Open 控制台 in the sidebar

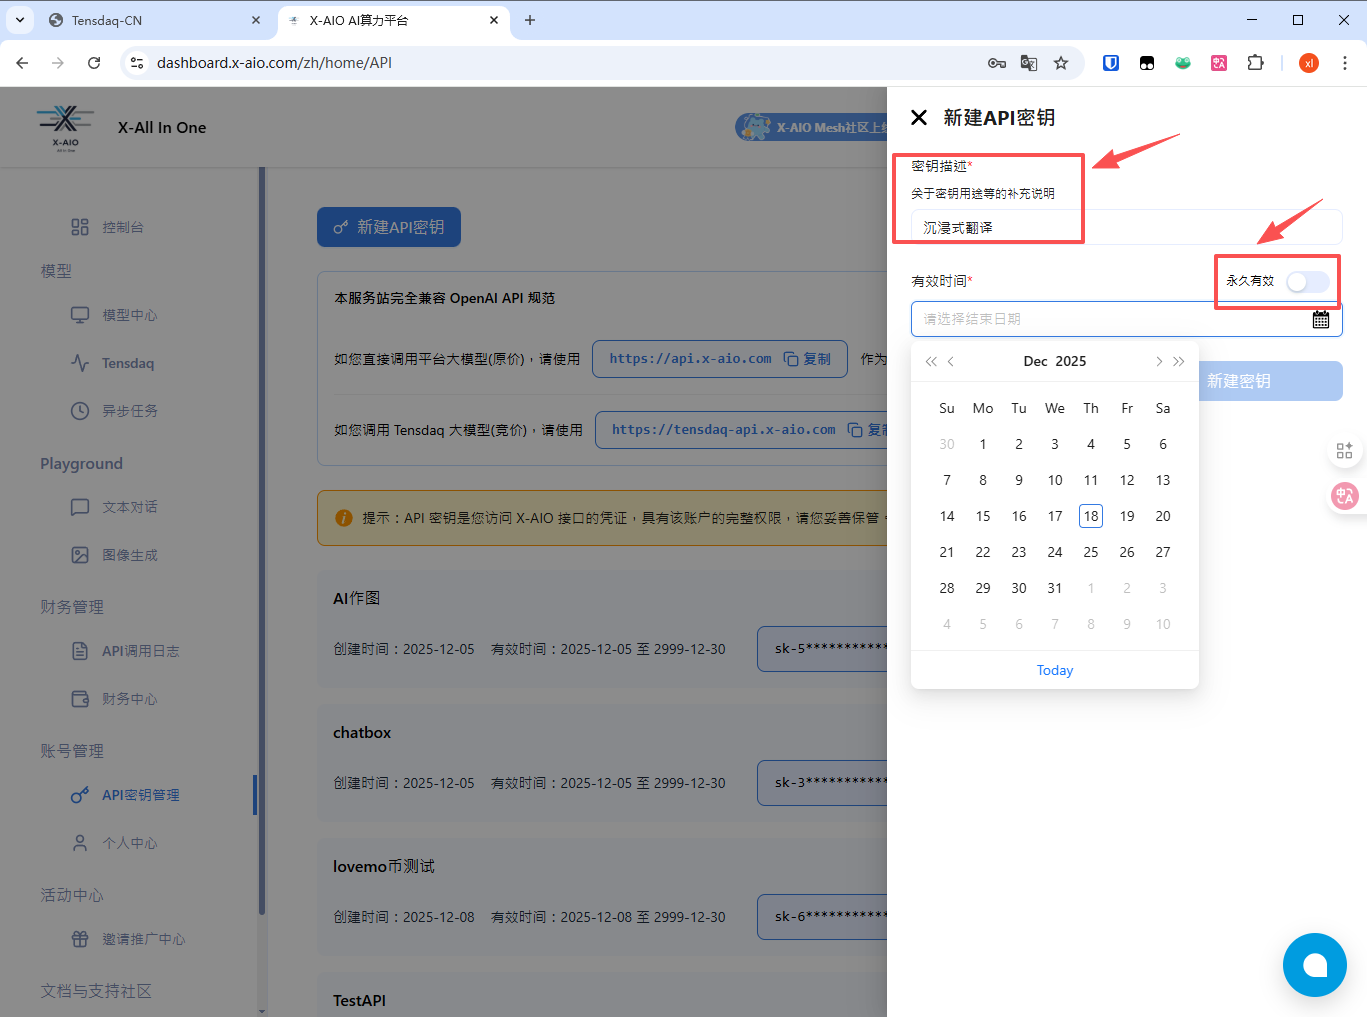[123, 227]
